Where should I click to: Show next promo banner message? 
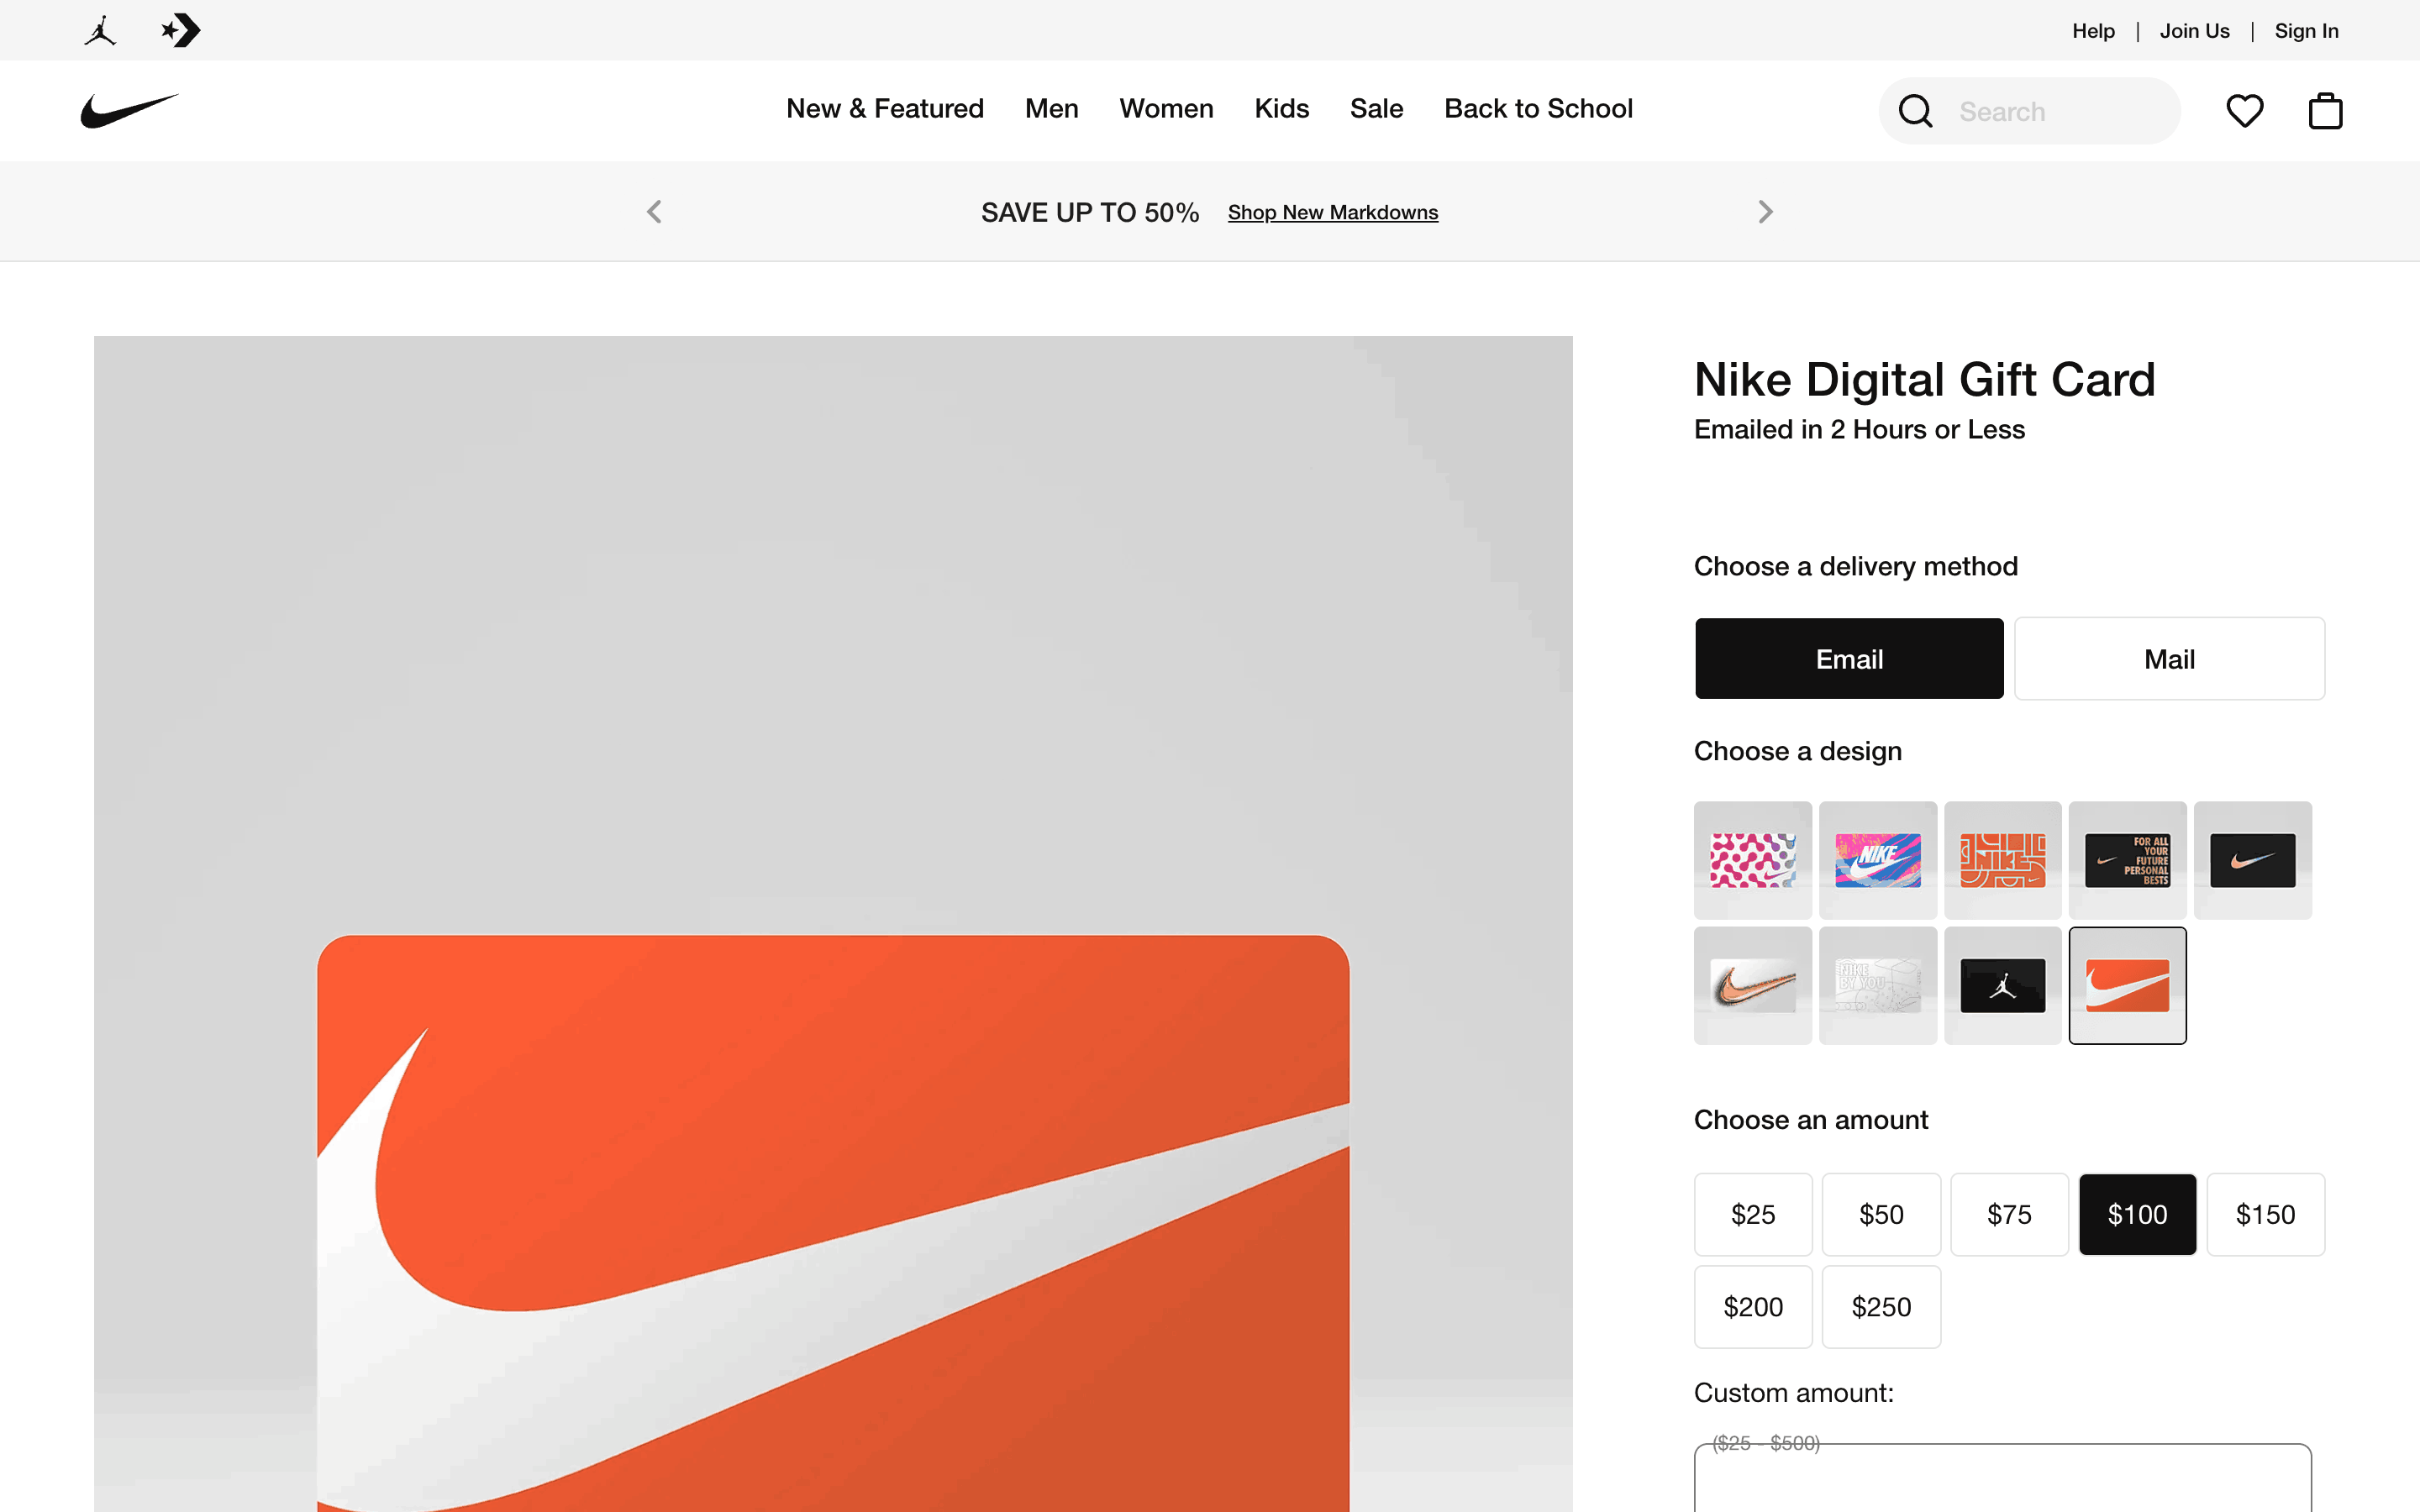1765,212
